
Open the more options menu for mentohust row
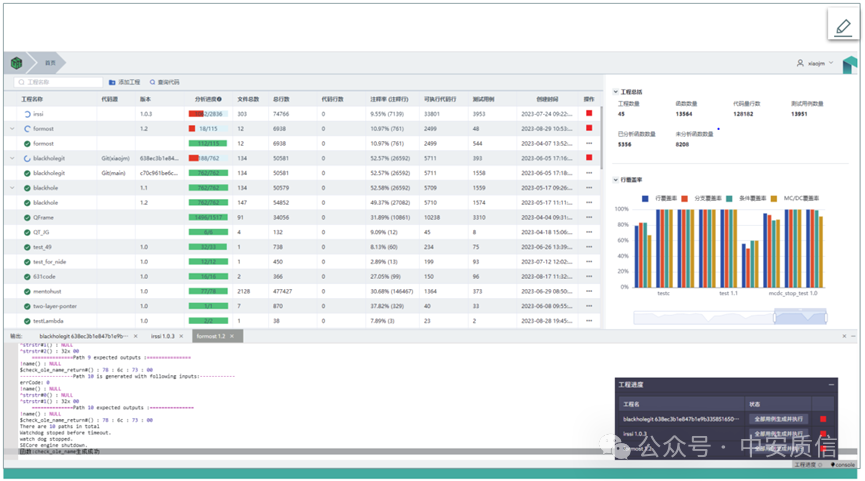[589, 291]
